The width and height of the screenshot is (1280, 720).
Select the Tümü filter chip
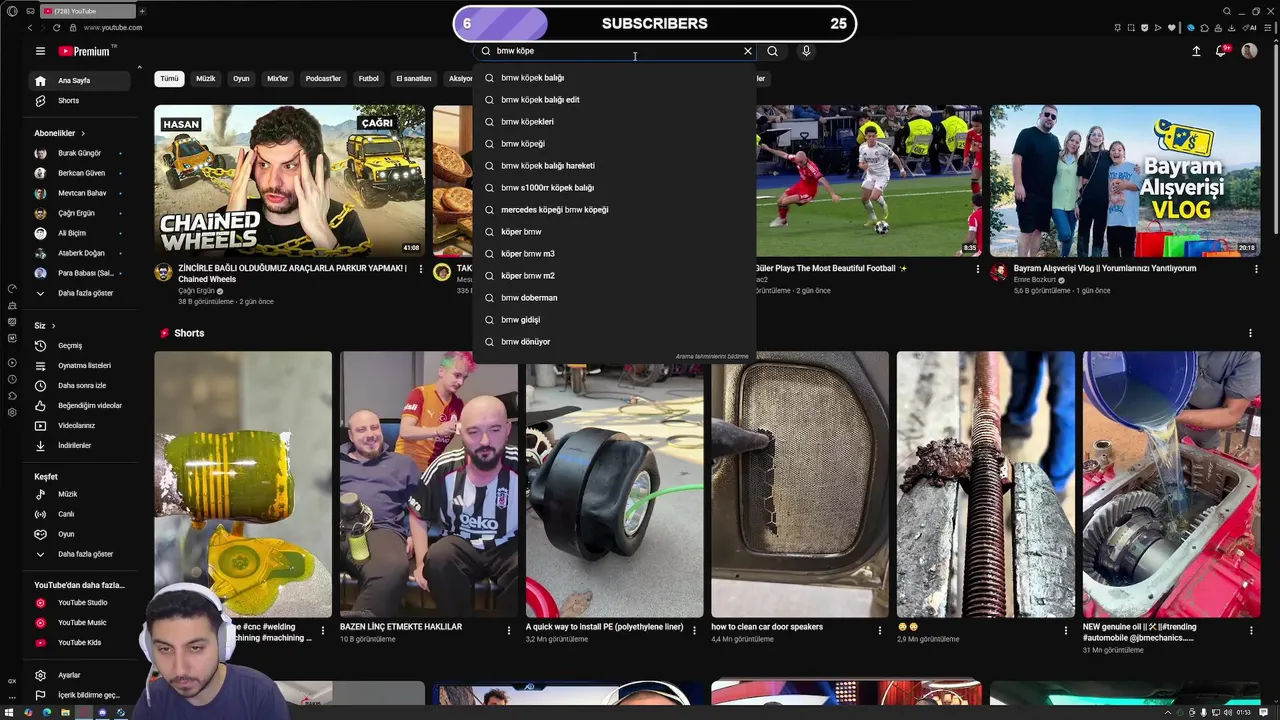(x=169, y=78)
